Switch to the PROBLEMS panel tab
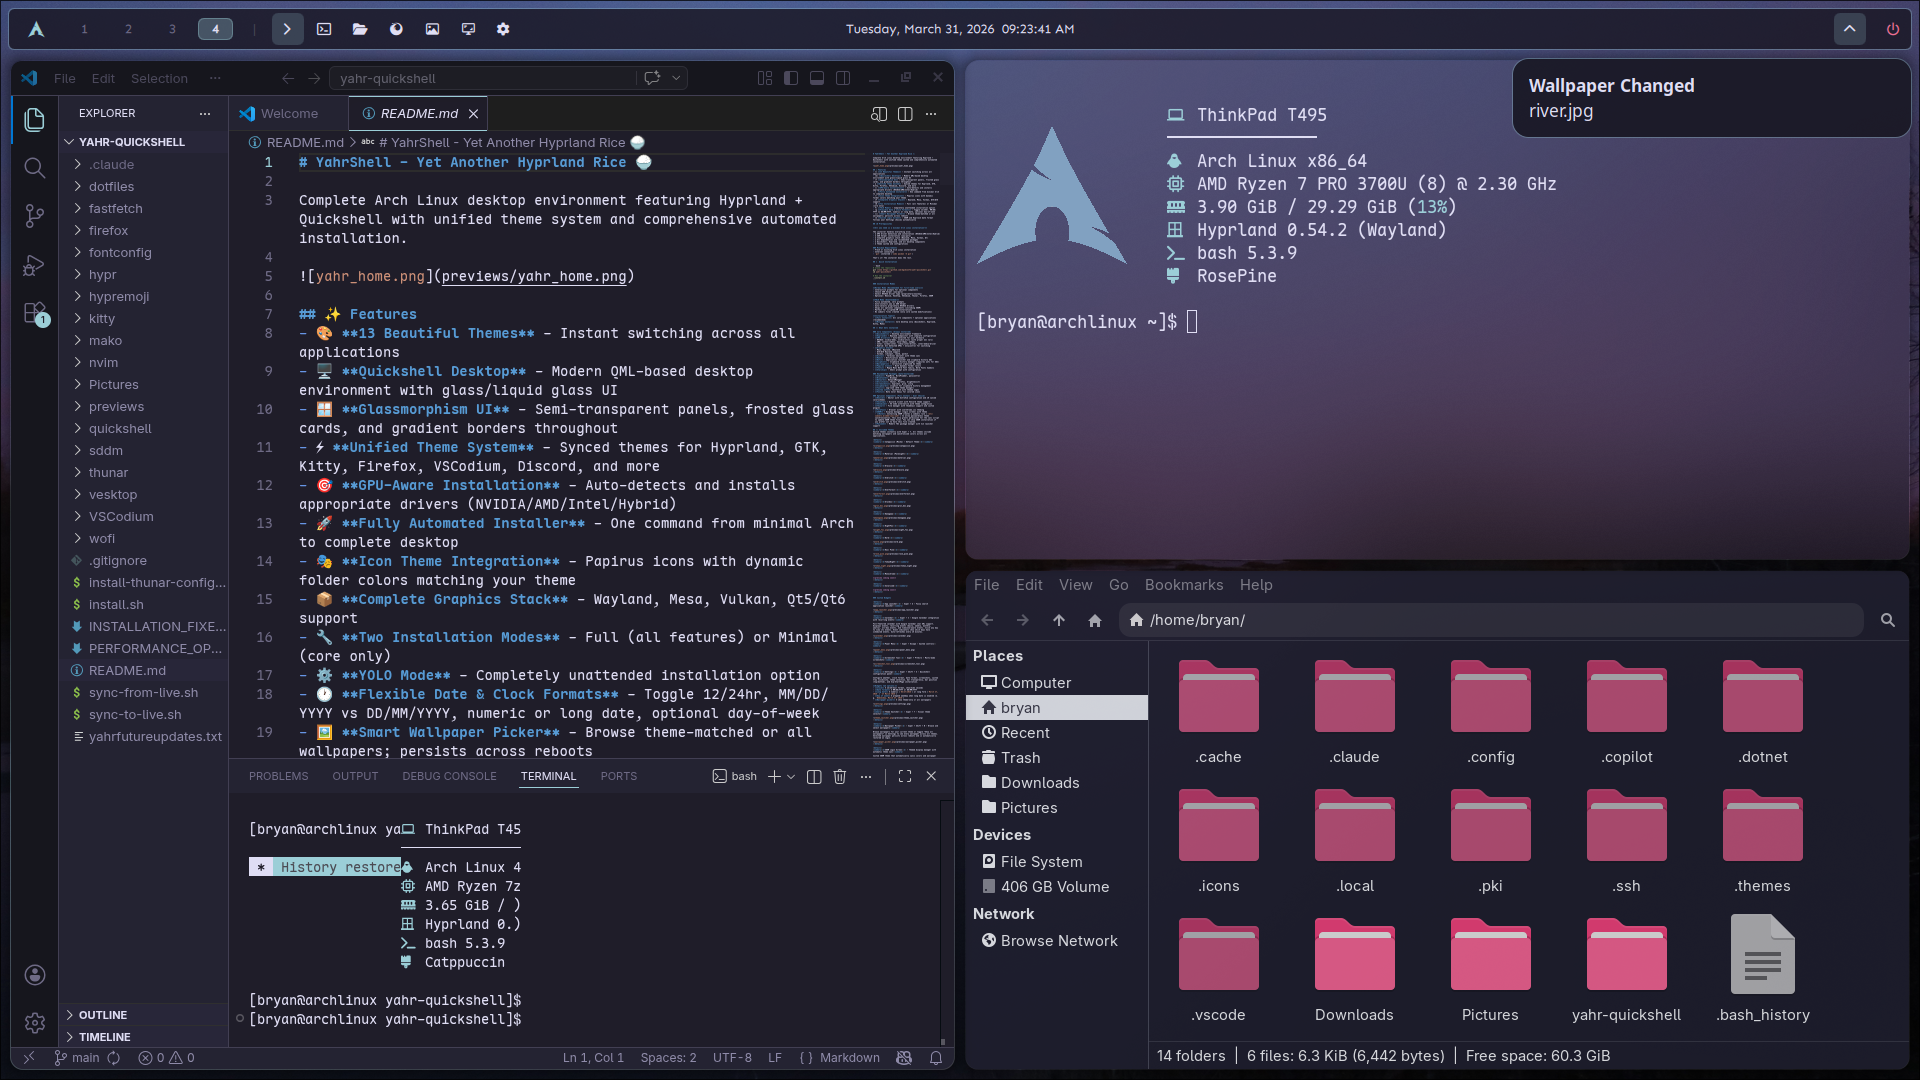 pos(278,776)
